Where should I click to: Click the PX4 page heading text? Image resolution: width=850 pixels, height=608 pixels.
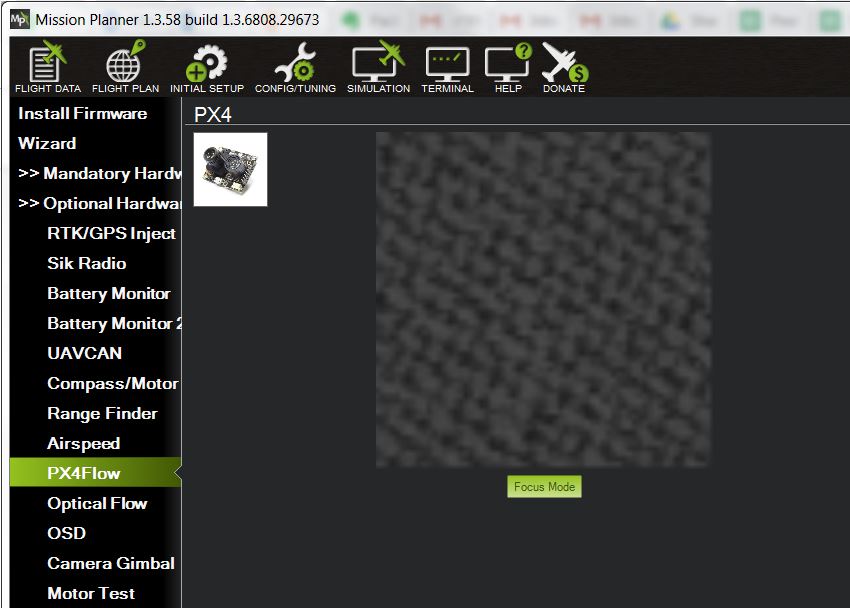pos(212,115)
